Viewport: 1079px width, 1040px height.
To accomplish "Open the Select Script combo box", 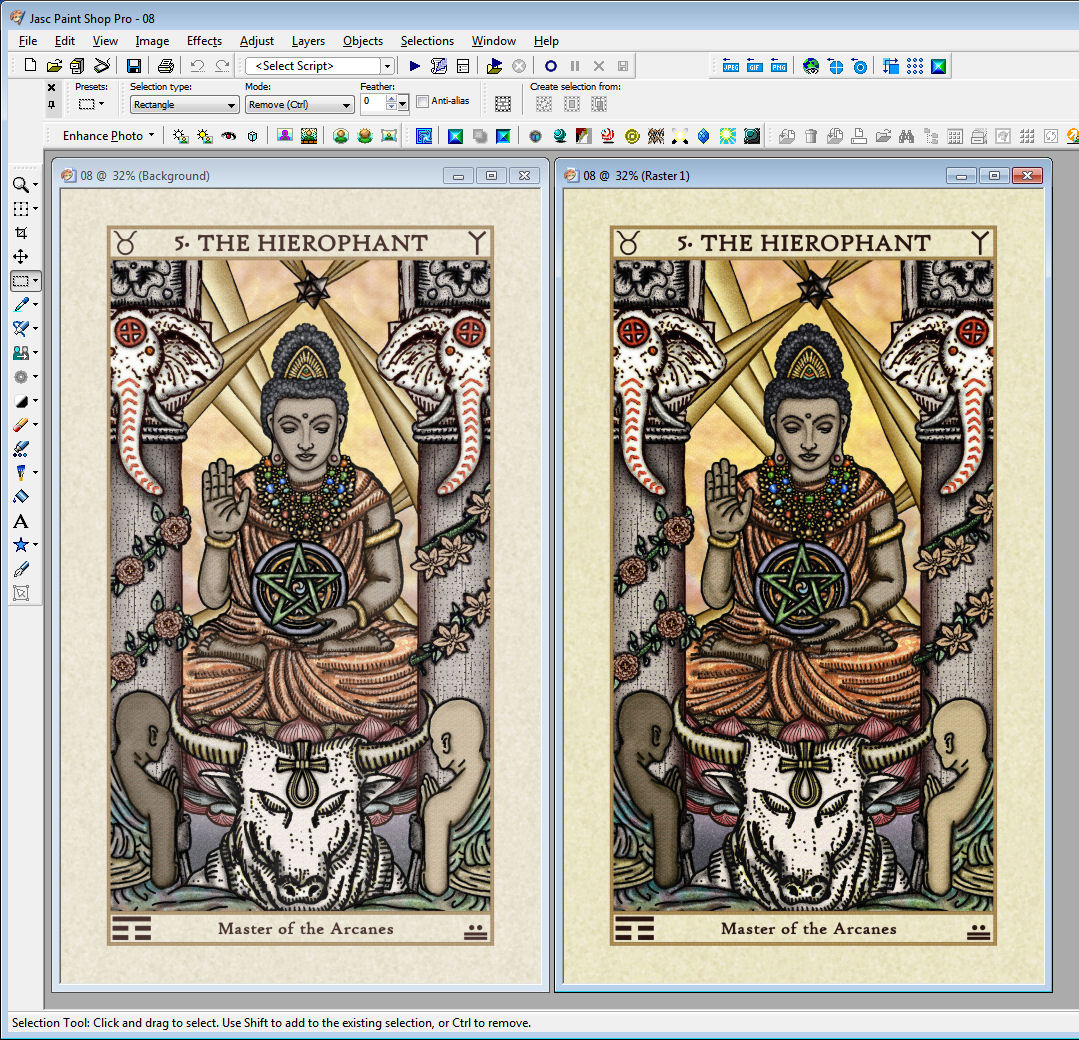I will 319,66.
